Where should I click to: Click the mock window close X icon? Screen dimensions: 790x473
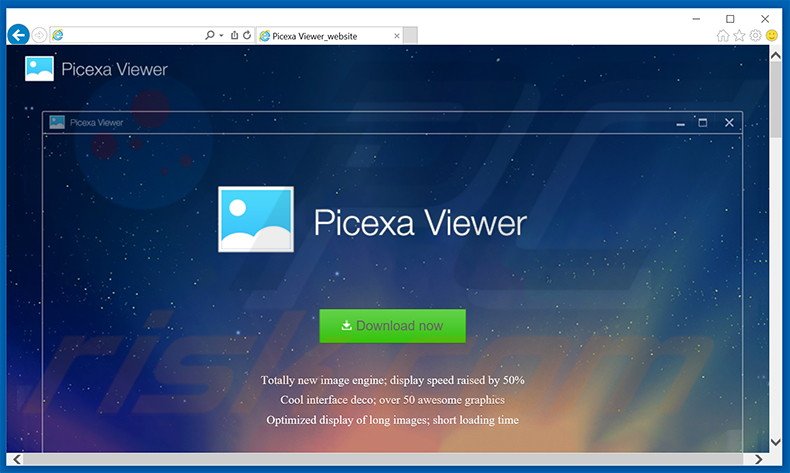[729, 122]
